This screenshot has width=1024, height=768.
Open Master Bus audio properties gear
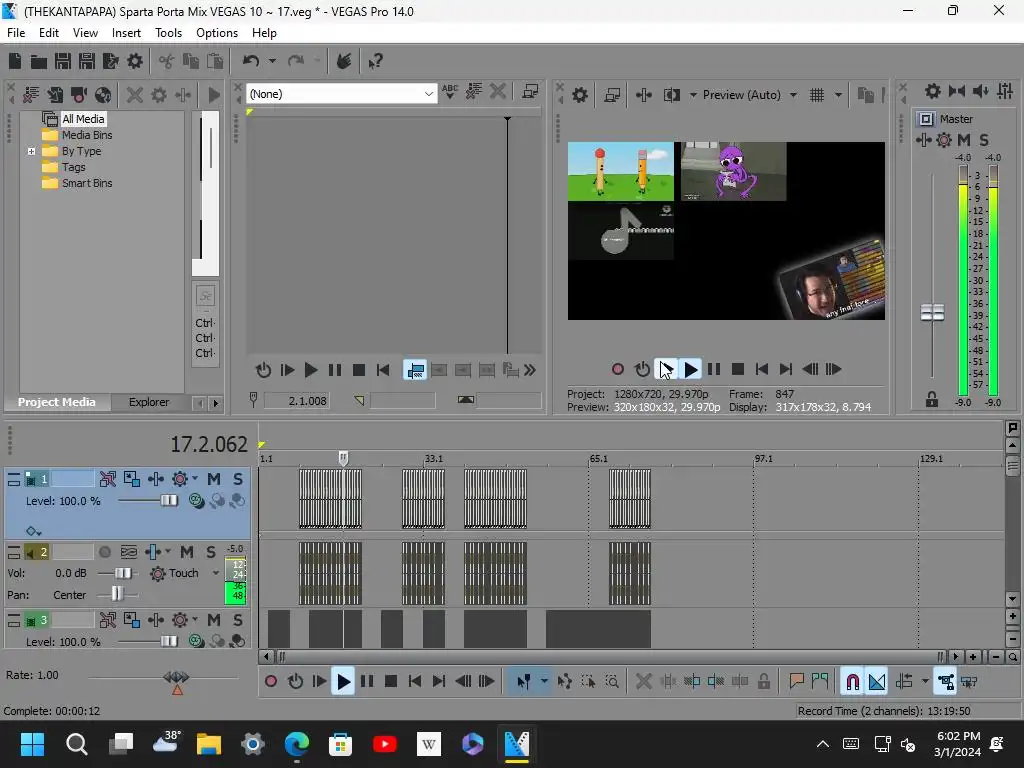933,91
